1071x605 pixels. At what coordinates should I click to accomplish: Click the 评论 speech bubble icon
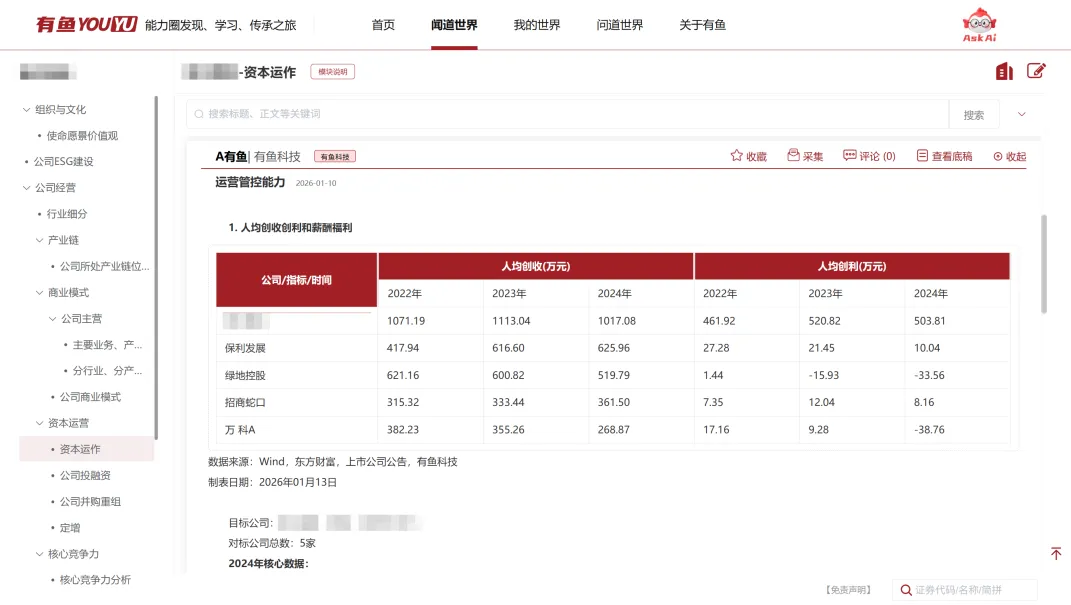click(x=850, y=156)
